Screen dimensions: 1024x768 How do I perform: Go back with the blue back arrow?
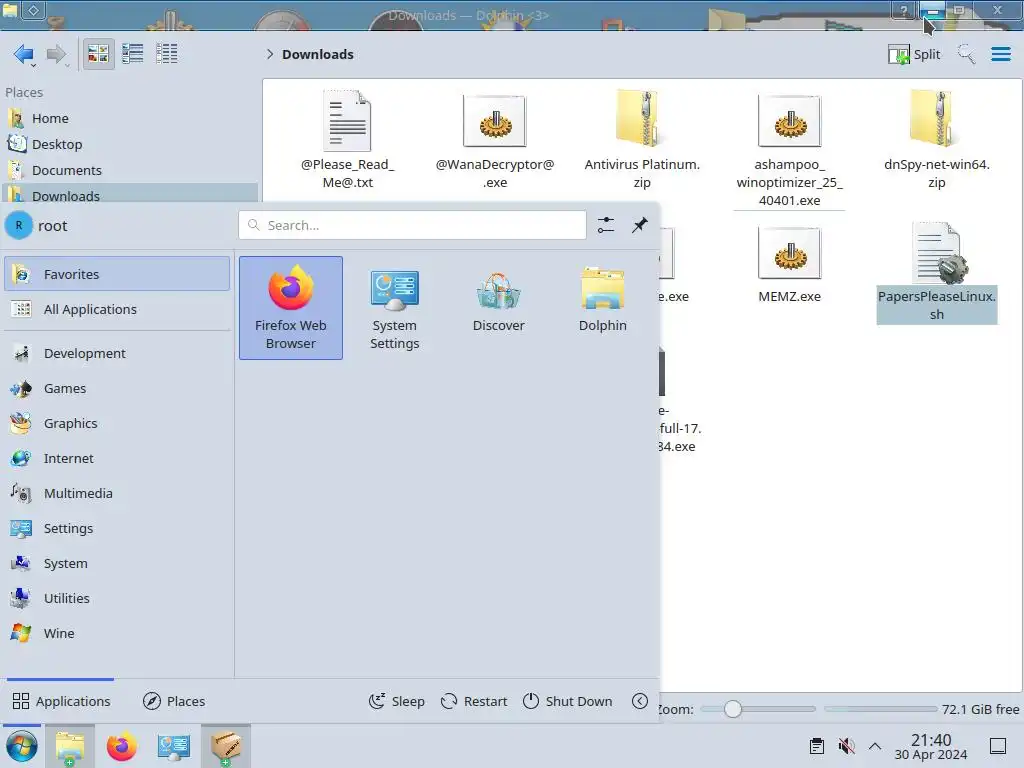tap(24, 54)
